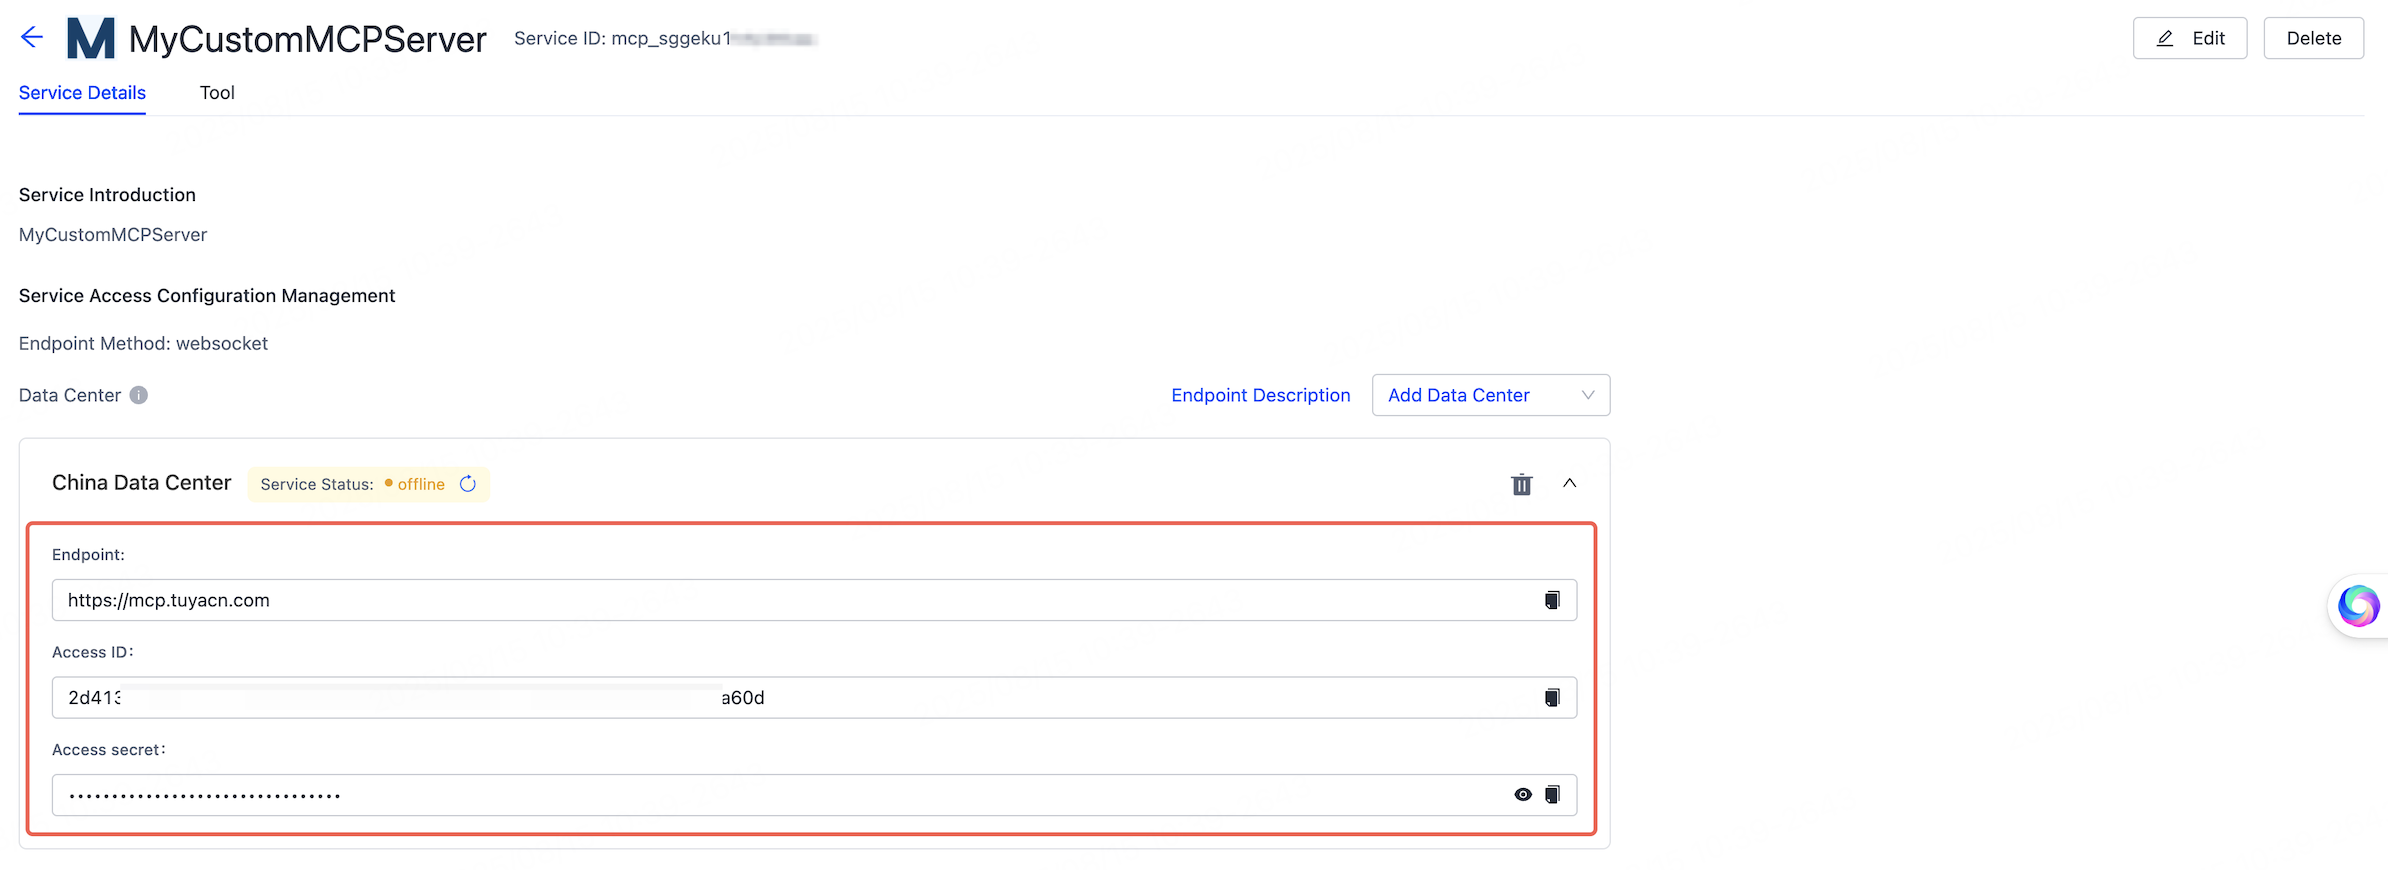2388x870 pixels.
Task: Go back using the left arrow
Action: (32, 37)
